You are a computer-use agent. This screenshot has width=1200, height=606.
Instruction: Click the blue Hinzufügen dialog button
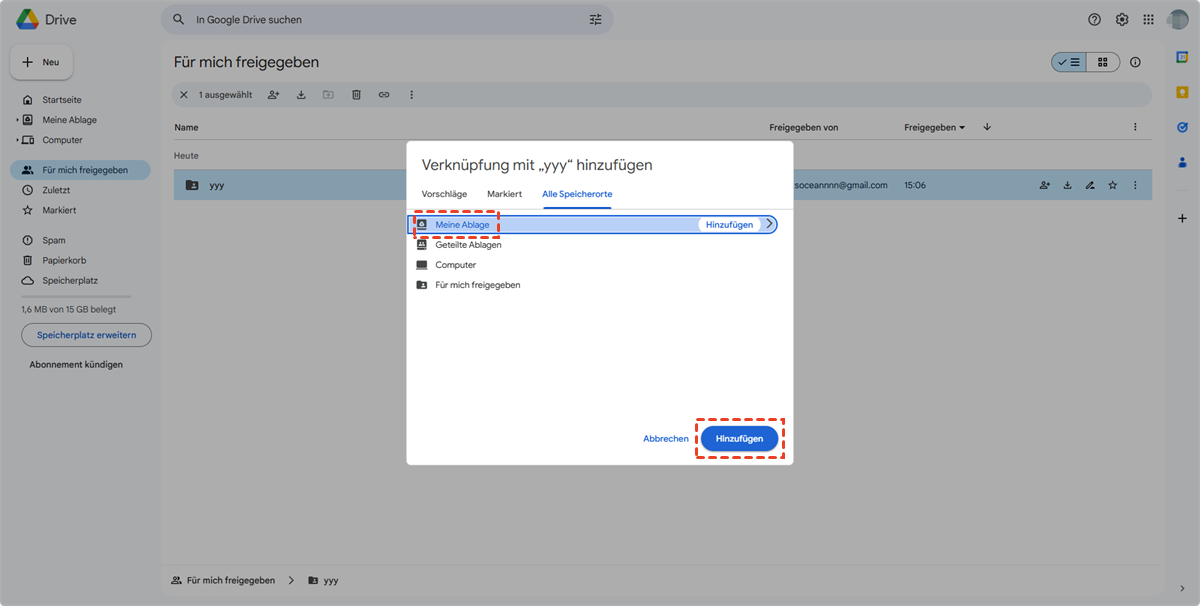tap(739, 439)
